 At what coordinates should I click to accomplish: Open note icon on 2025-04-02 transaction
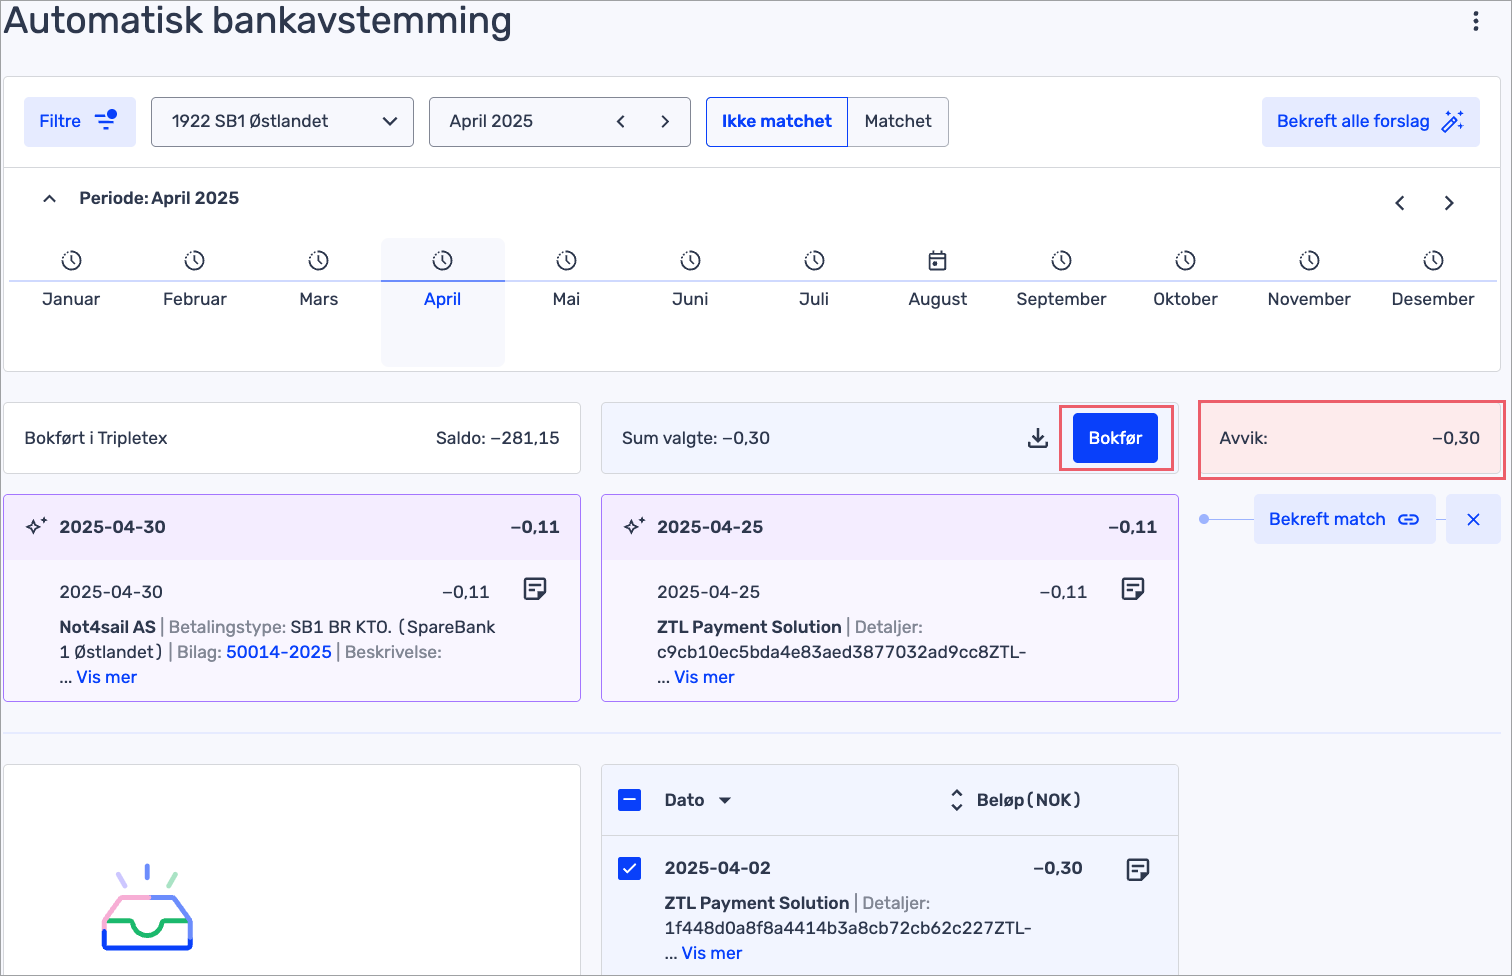pyautogui.click(x=1137, y=869)
